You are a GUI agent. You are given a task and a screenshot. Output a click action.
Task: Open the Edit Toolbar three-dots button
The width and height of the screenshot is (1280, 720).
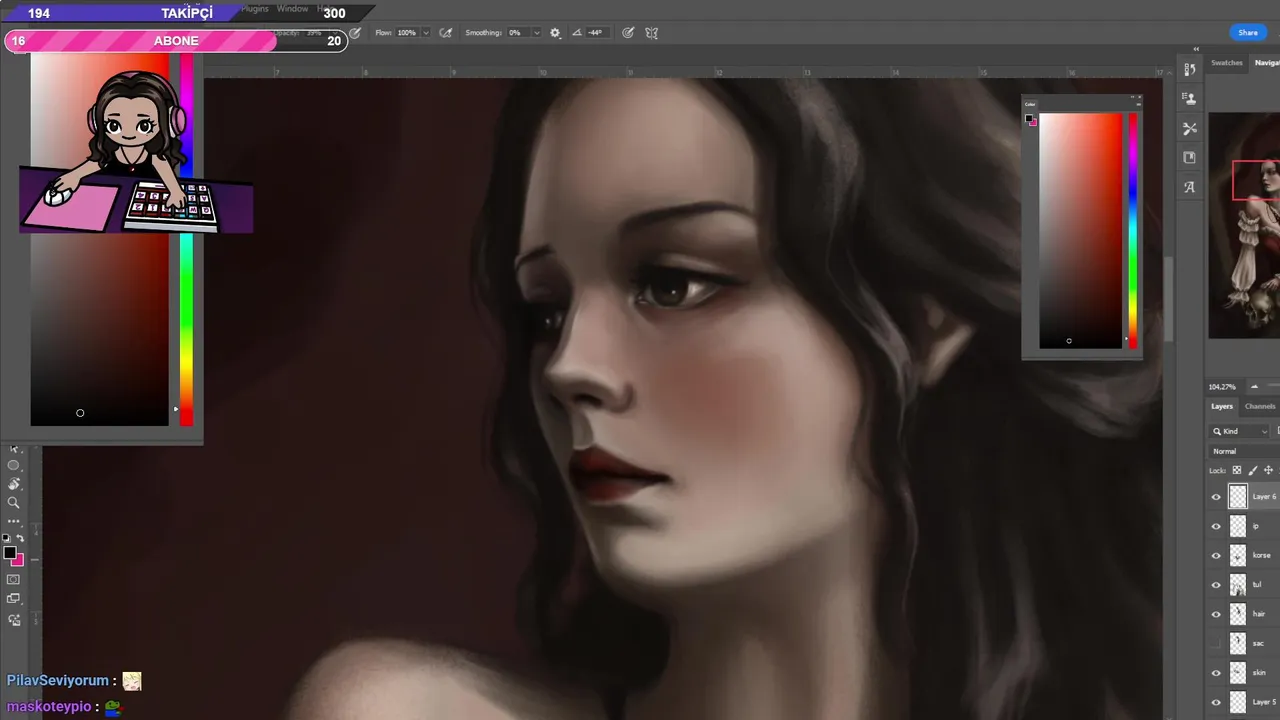(14, 521)
